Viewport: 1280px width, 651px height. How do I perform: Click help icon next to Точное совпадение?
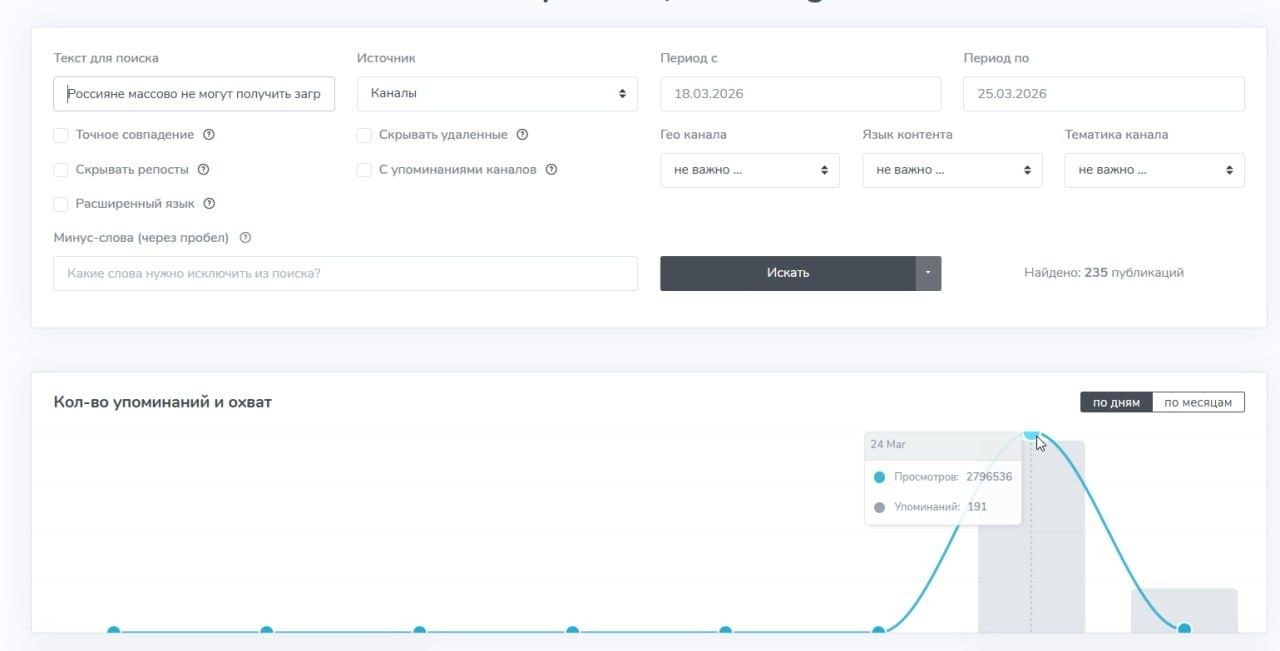(x=209, y=135)
